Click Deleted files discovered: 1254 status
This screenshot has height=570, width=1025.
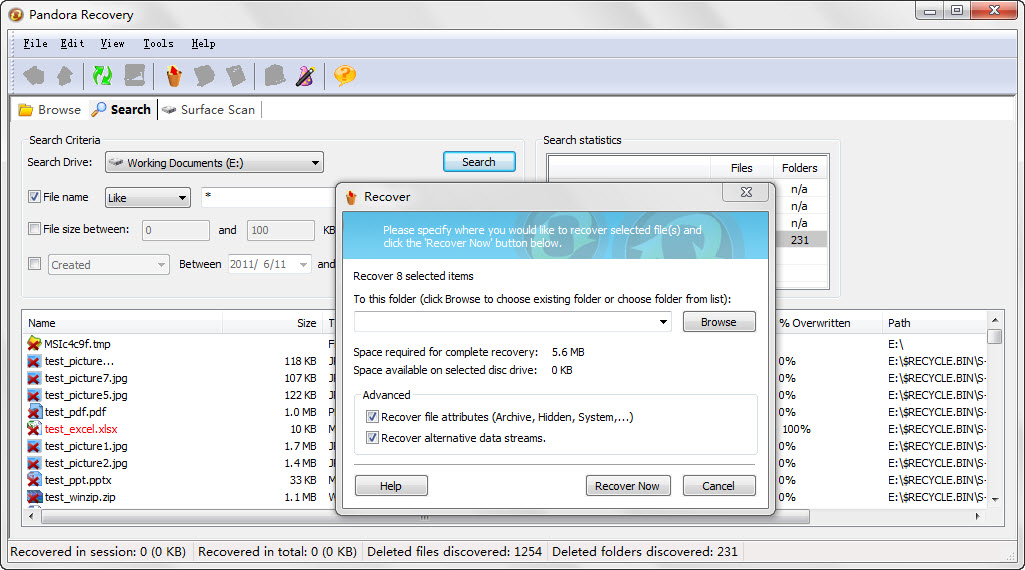(x=454, y=552)
